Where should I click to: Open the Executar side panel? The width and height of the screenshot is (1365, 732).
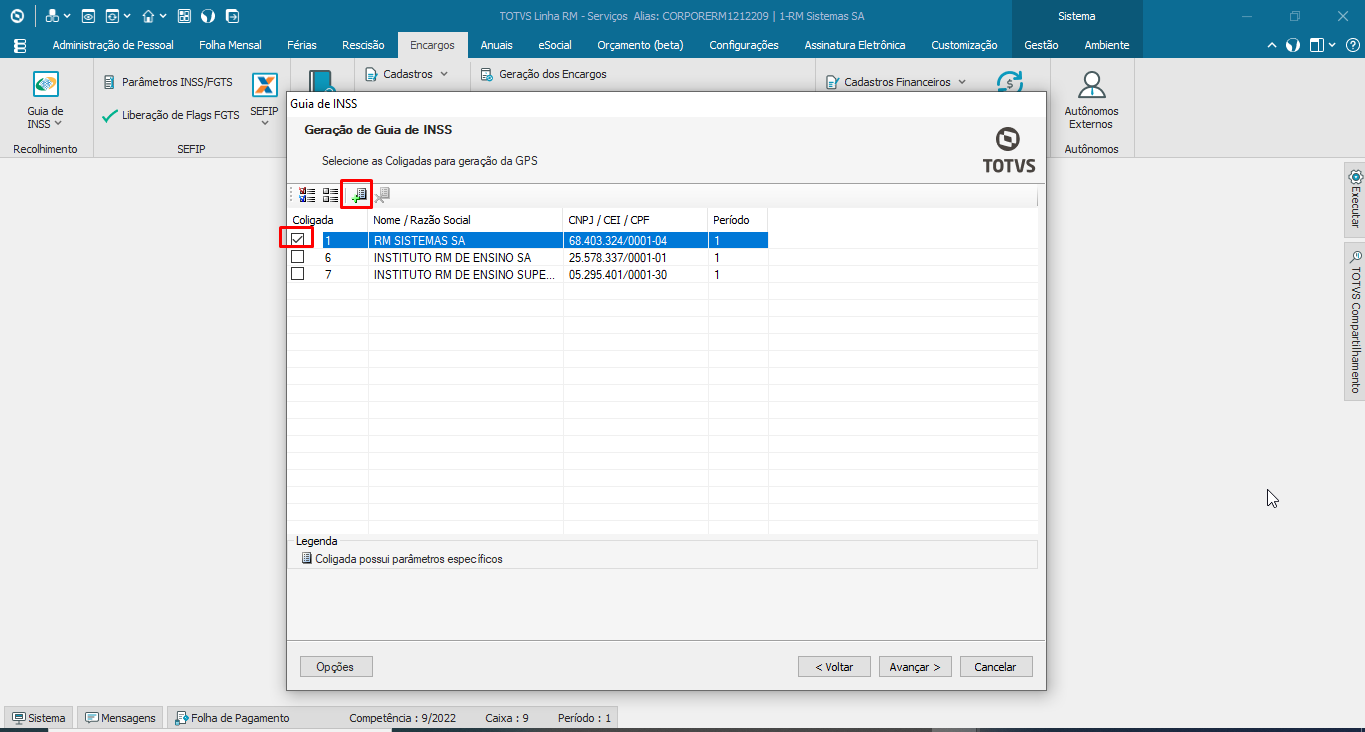click(1355, 199)
